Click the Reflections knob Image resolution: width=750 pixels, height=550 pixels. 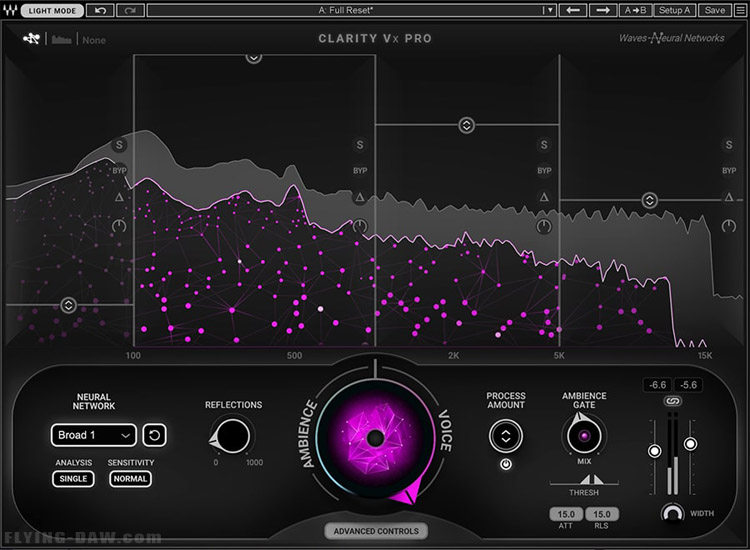[x=232, y=436]
